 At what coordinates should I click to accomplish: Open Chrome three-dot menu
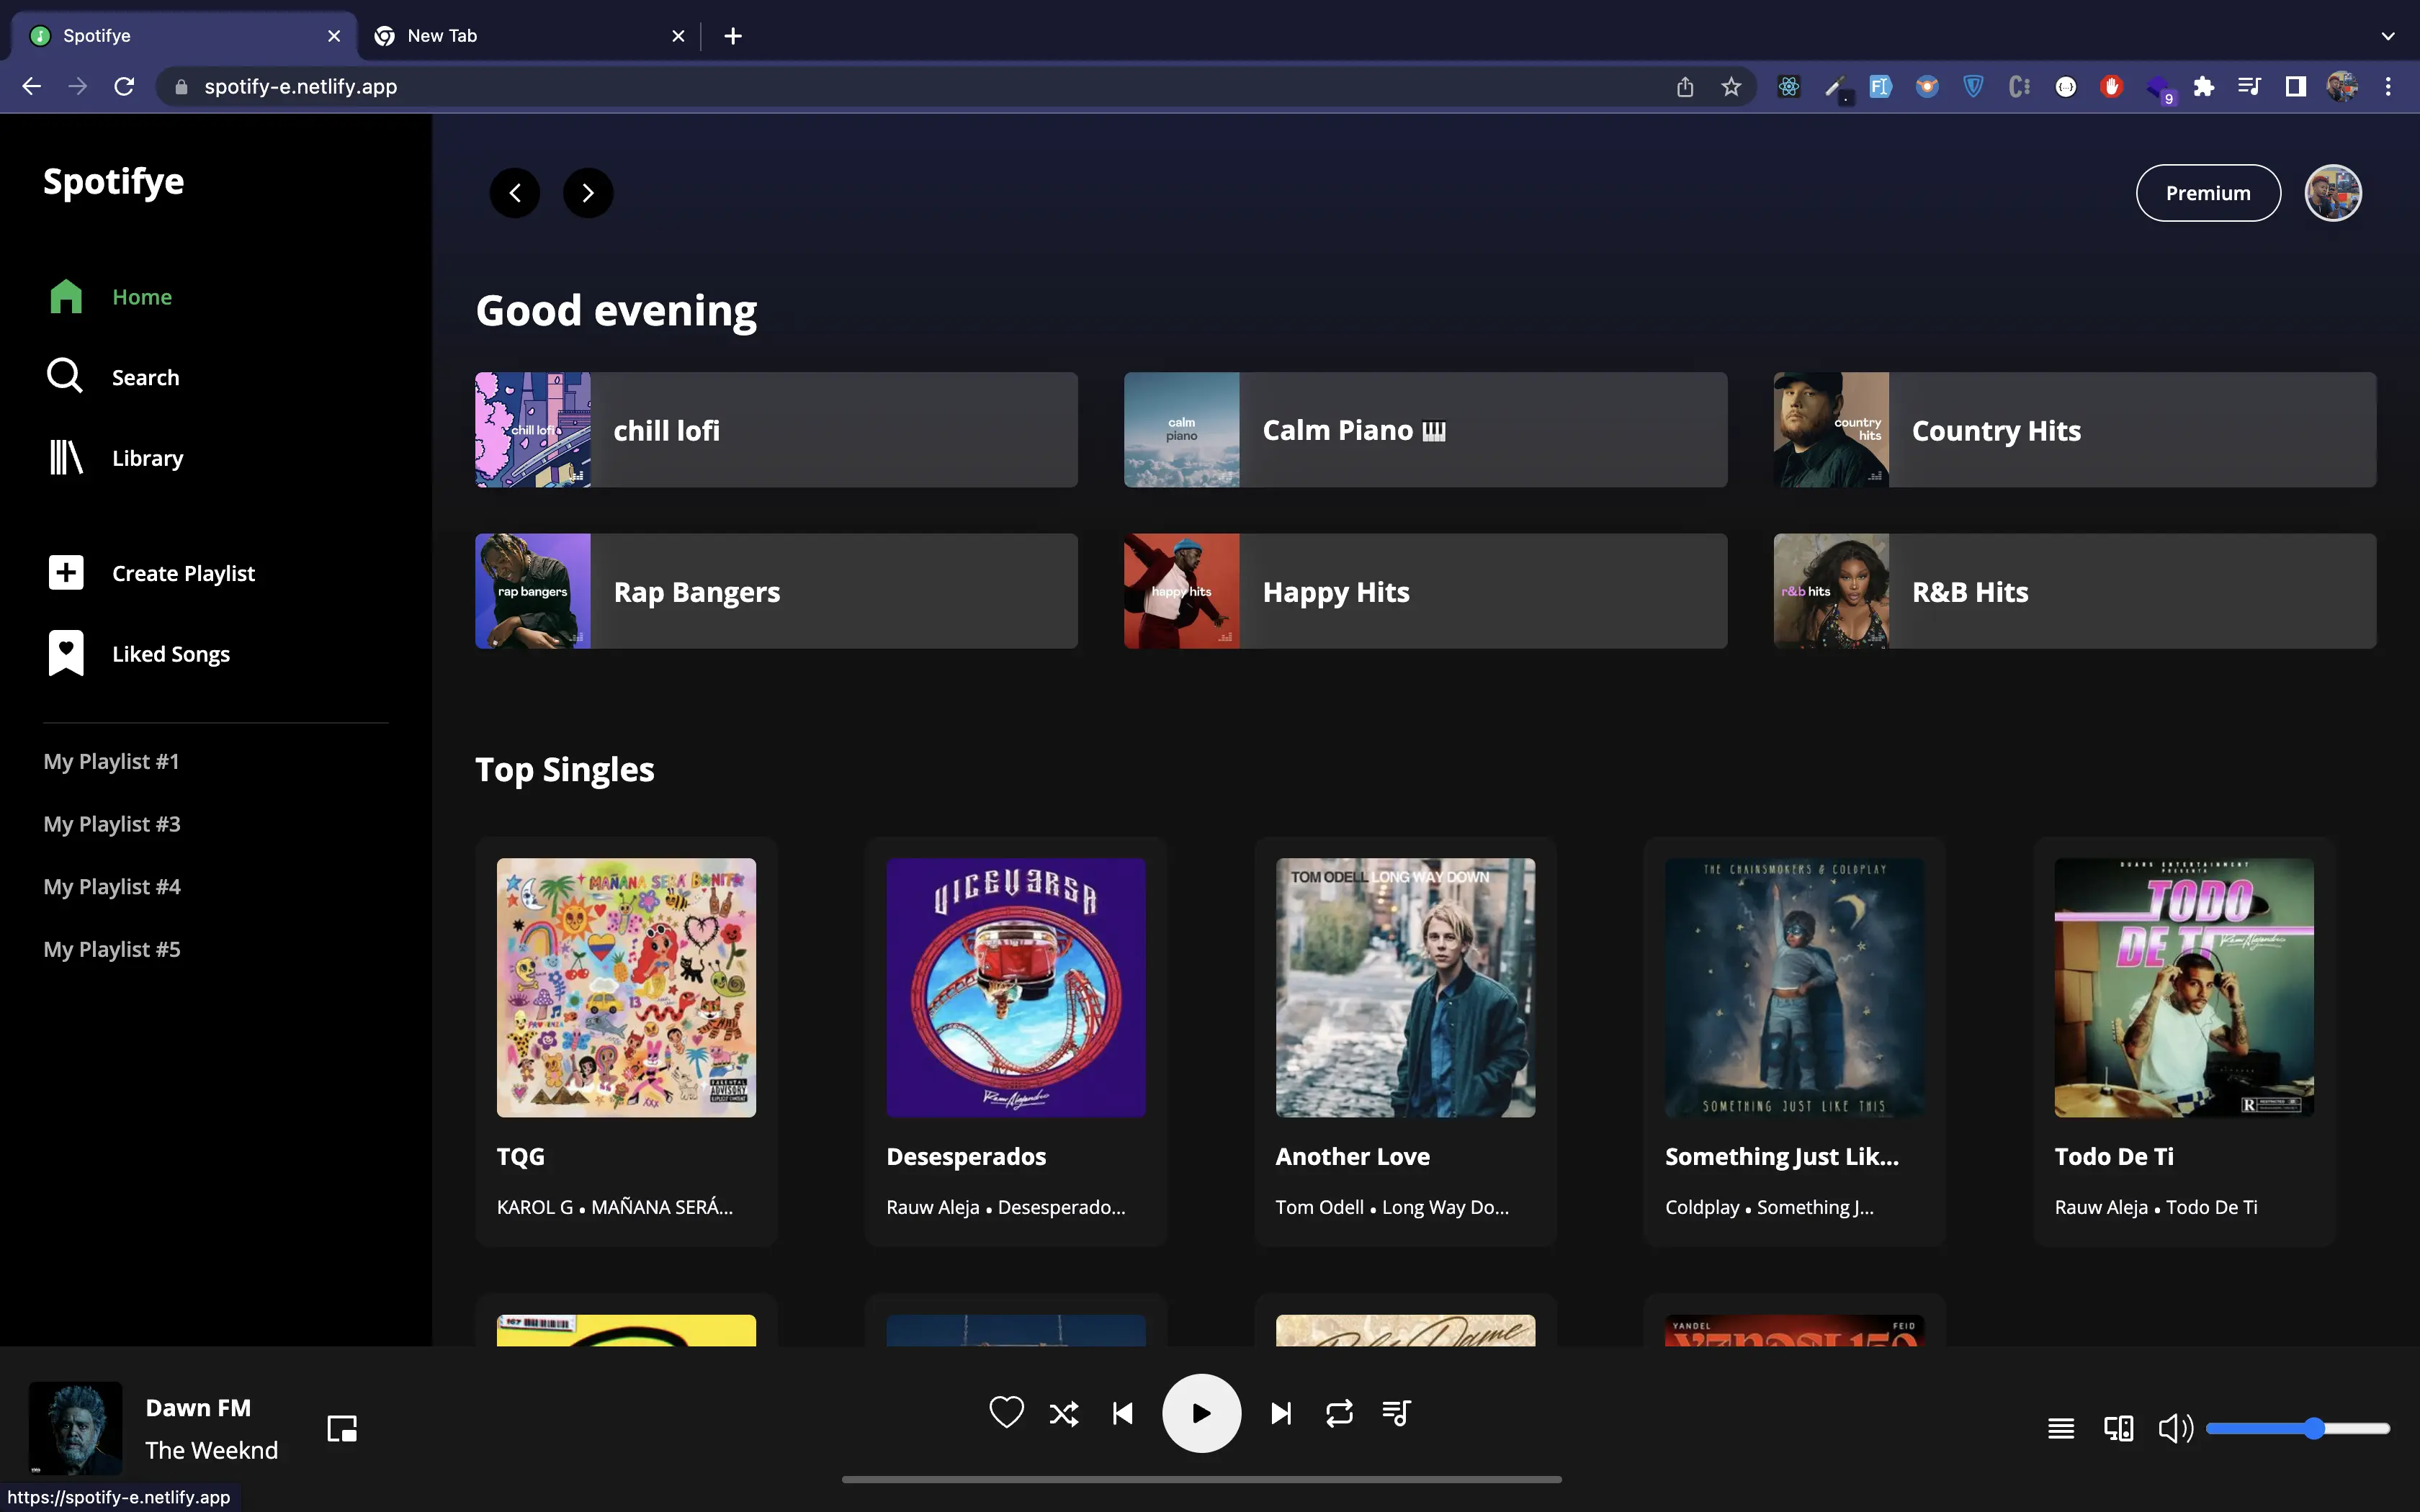(x=2388, y=87)
